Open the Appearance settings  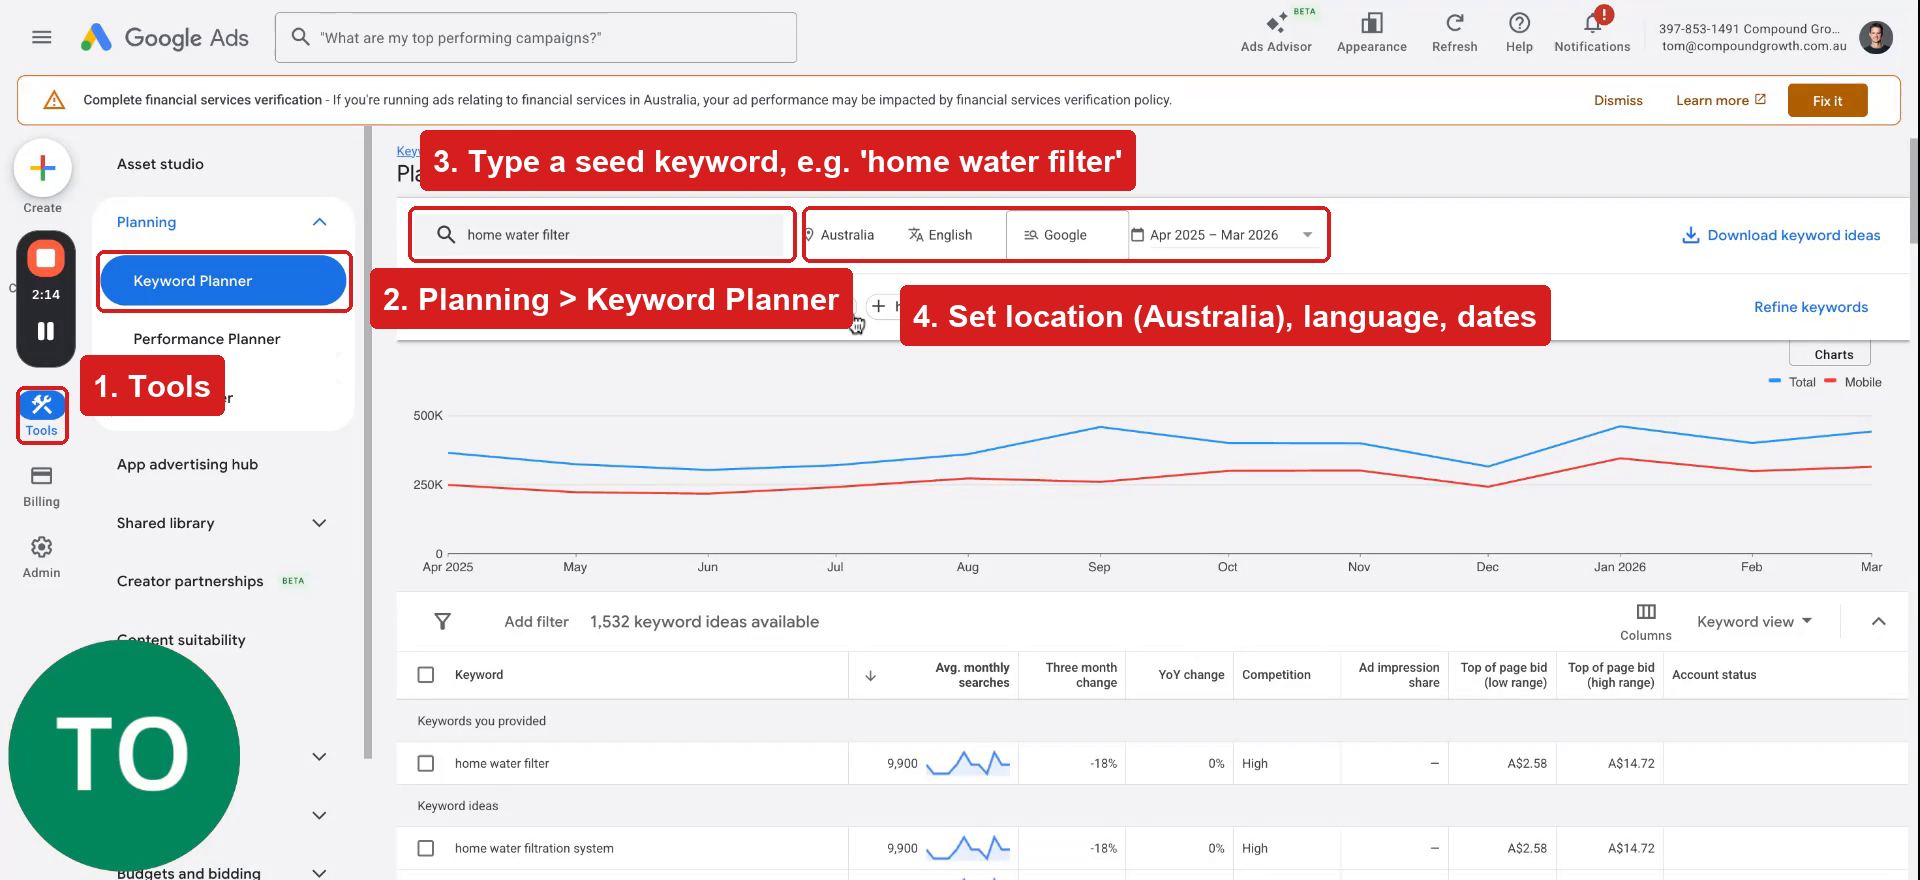pyautogui.click(x=1371, y=33)
